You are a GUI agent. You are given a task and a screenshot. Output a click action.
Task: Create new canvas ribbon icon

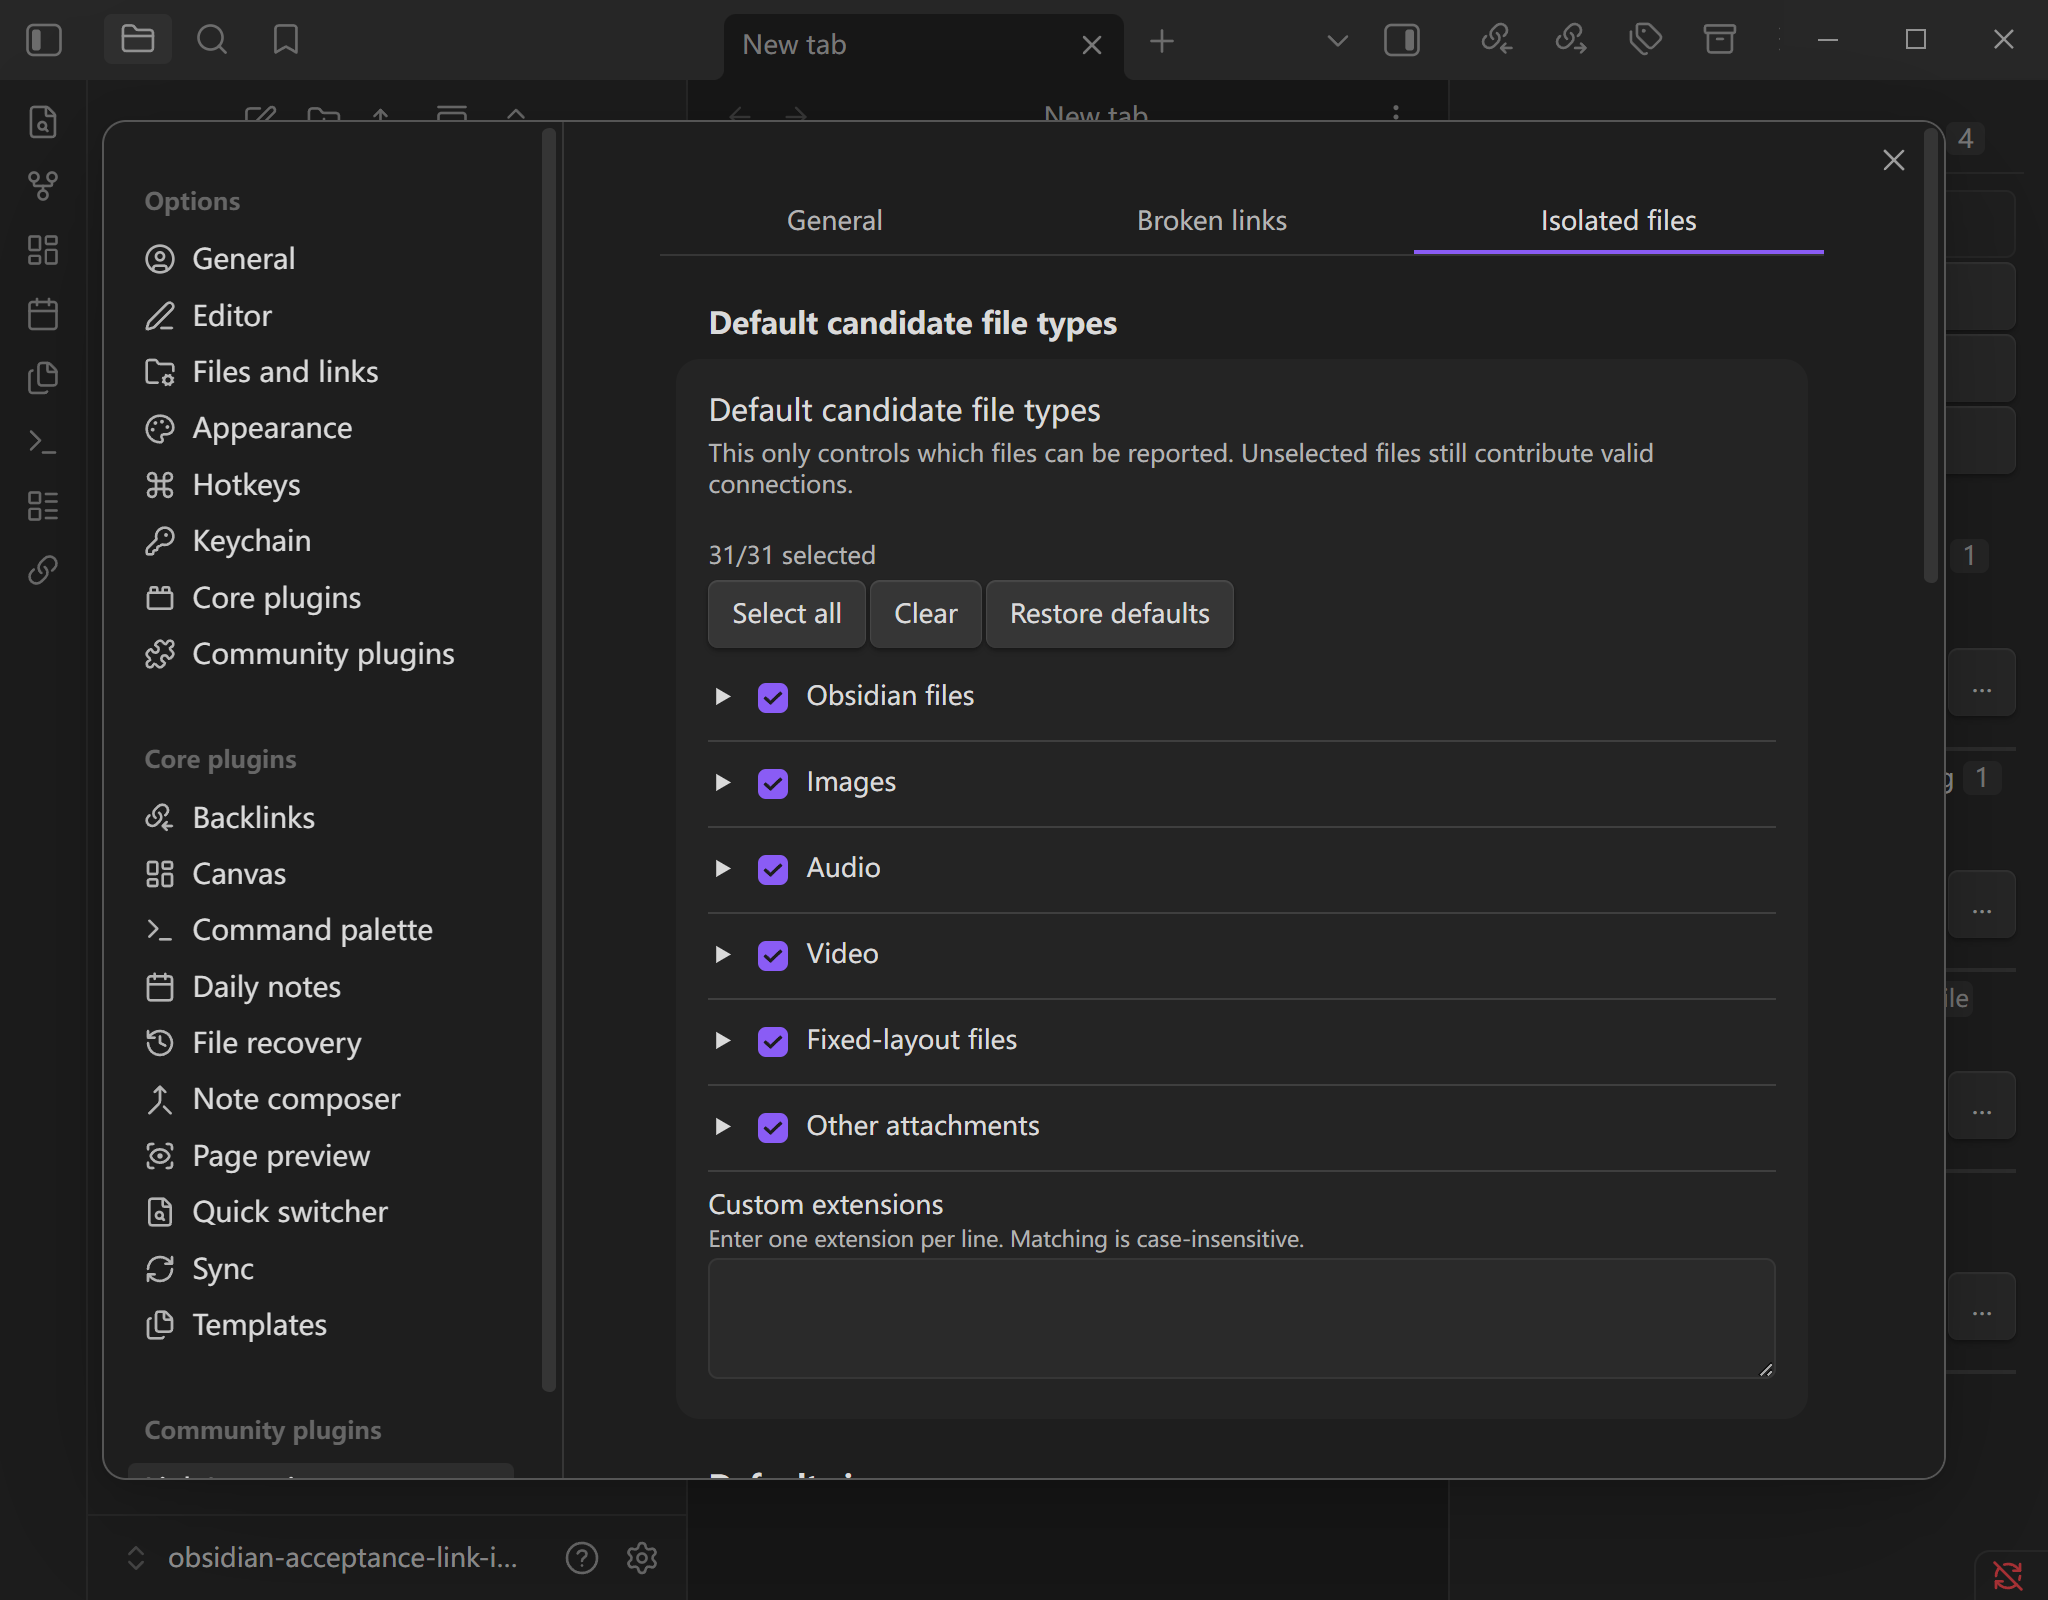point(43,250)
